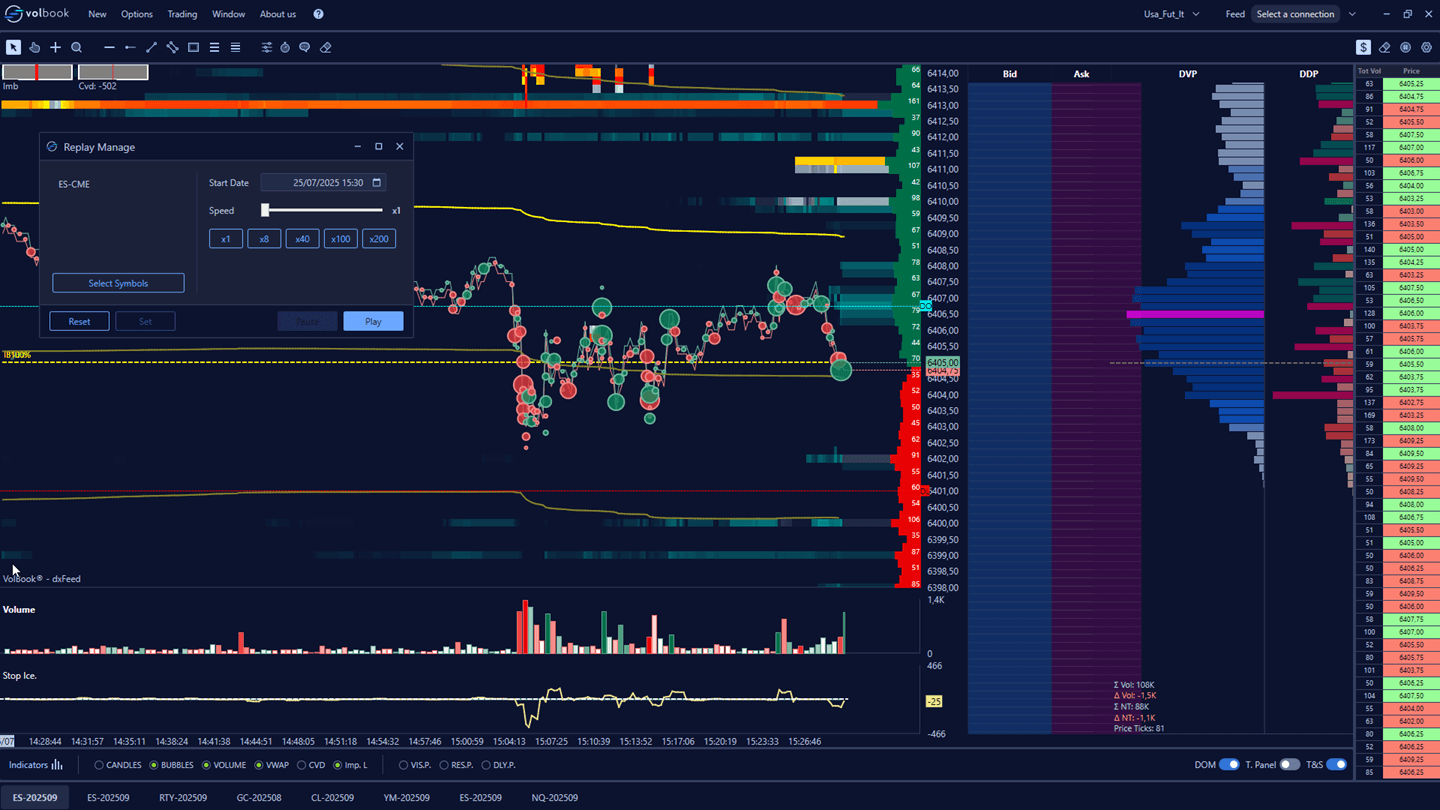Toggle the CVD radio option

[301, 765]
